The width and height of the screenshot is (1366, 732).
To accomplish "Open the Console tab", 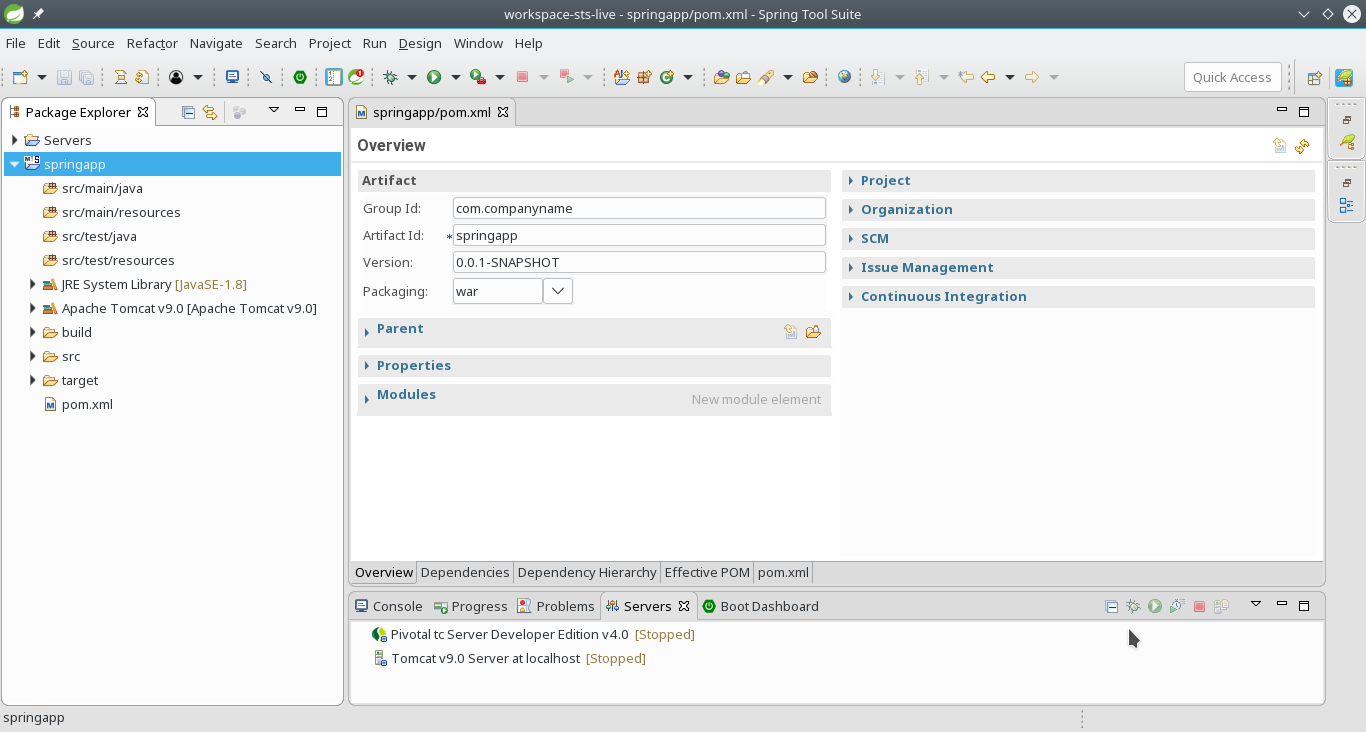I will [388, 606].
